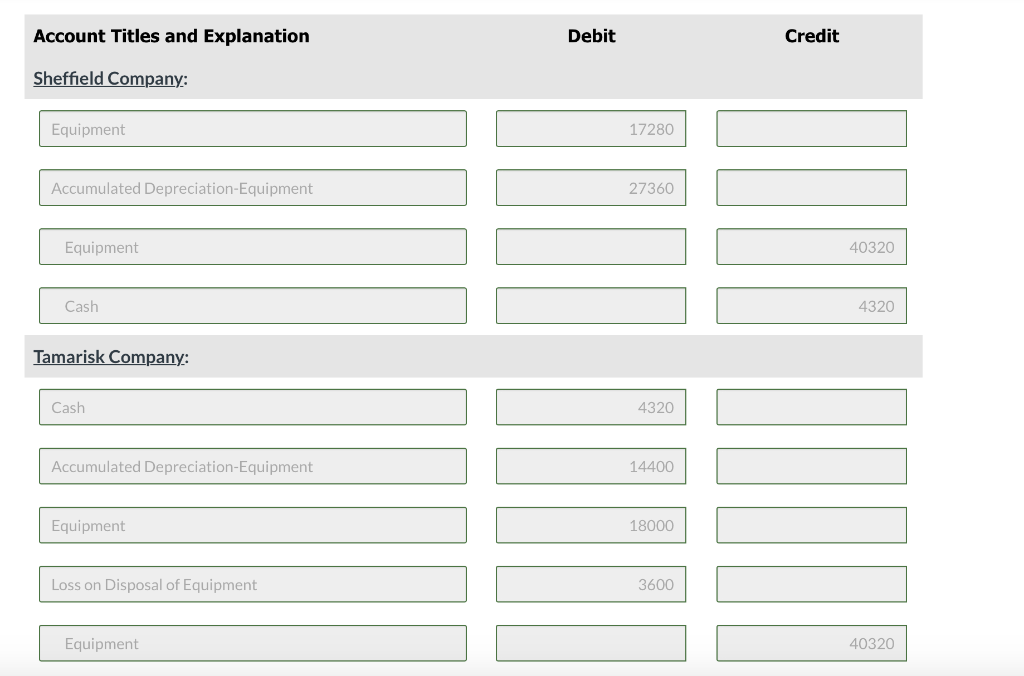Viewport: 1024px width, 676px height.
Task: Click Sheffield's credit field showing 4320
Action: (812, 305)
